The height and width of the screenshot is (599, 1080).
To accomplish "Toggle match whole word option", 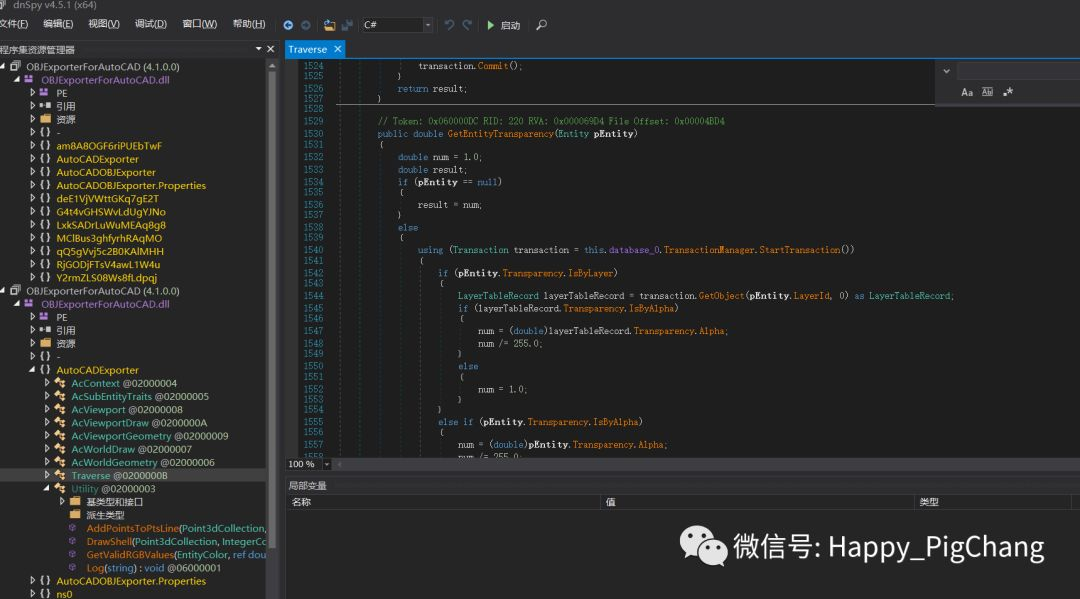I will pyautogui.click(x=987, y=92).
